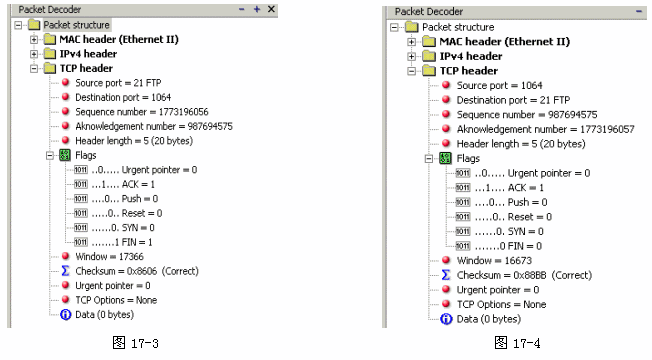Click Packet structure folder icon in left decoder
Screen dimensions: 652x360
(x=34, y=25)
